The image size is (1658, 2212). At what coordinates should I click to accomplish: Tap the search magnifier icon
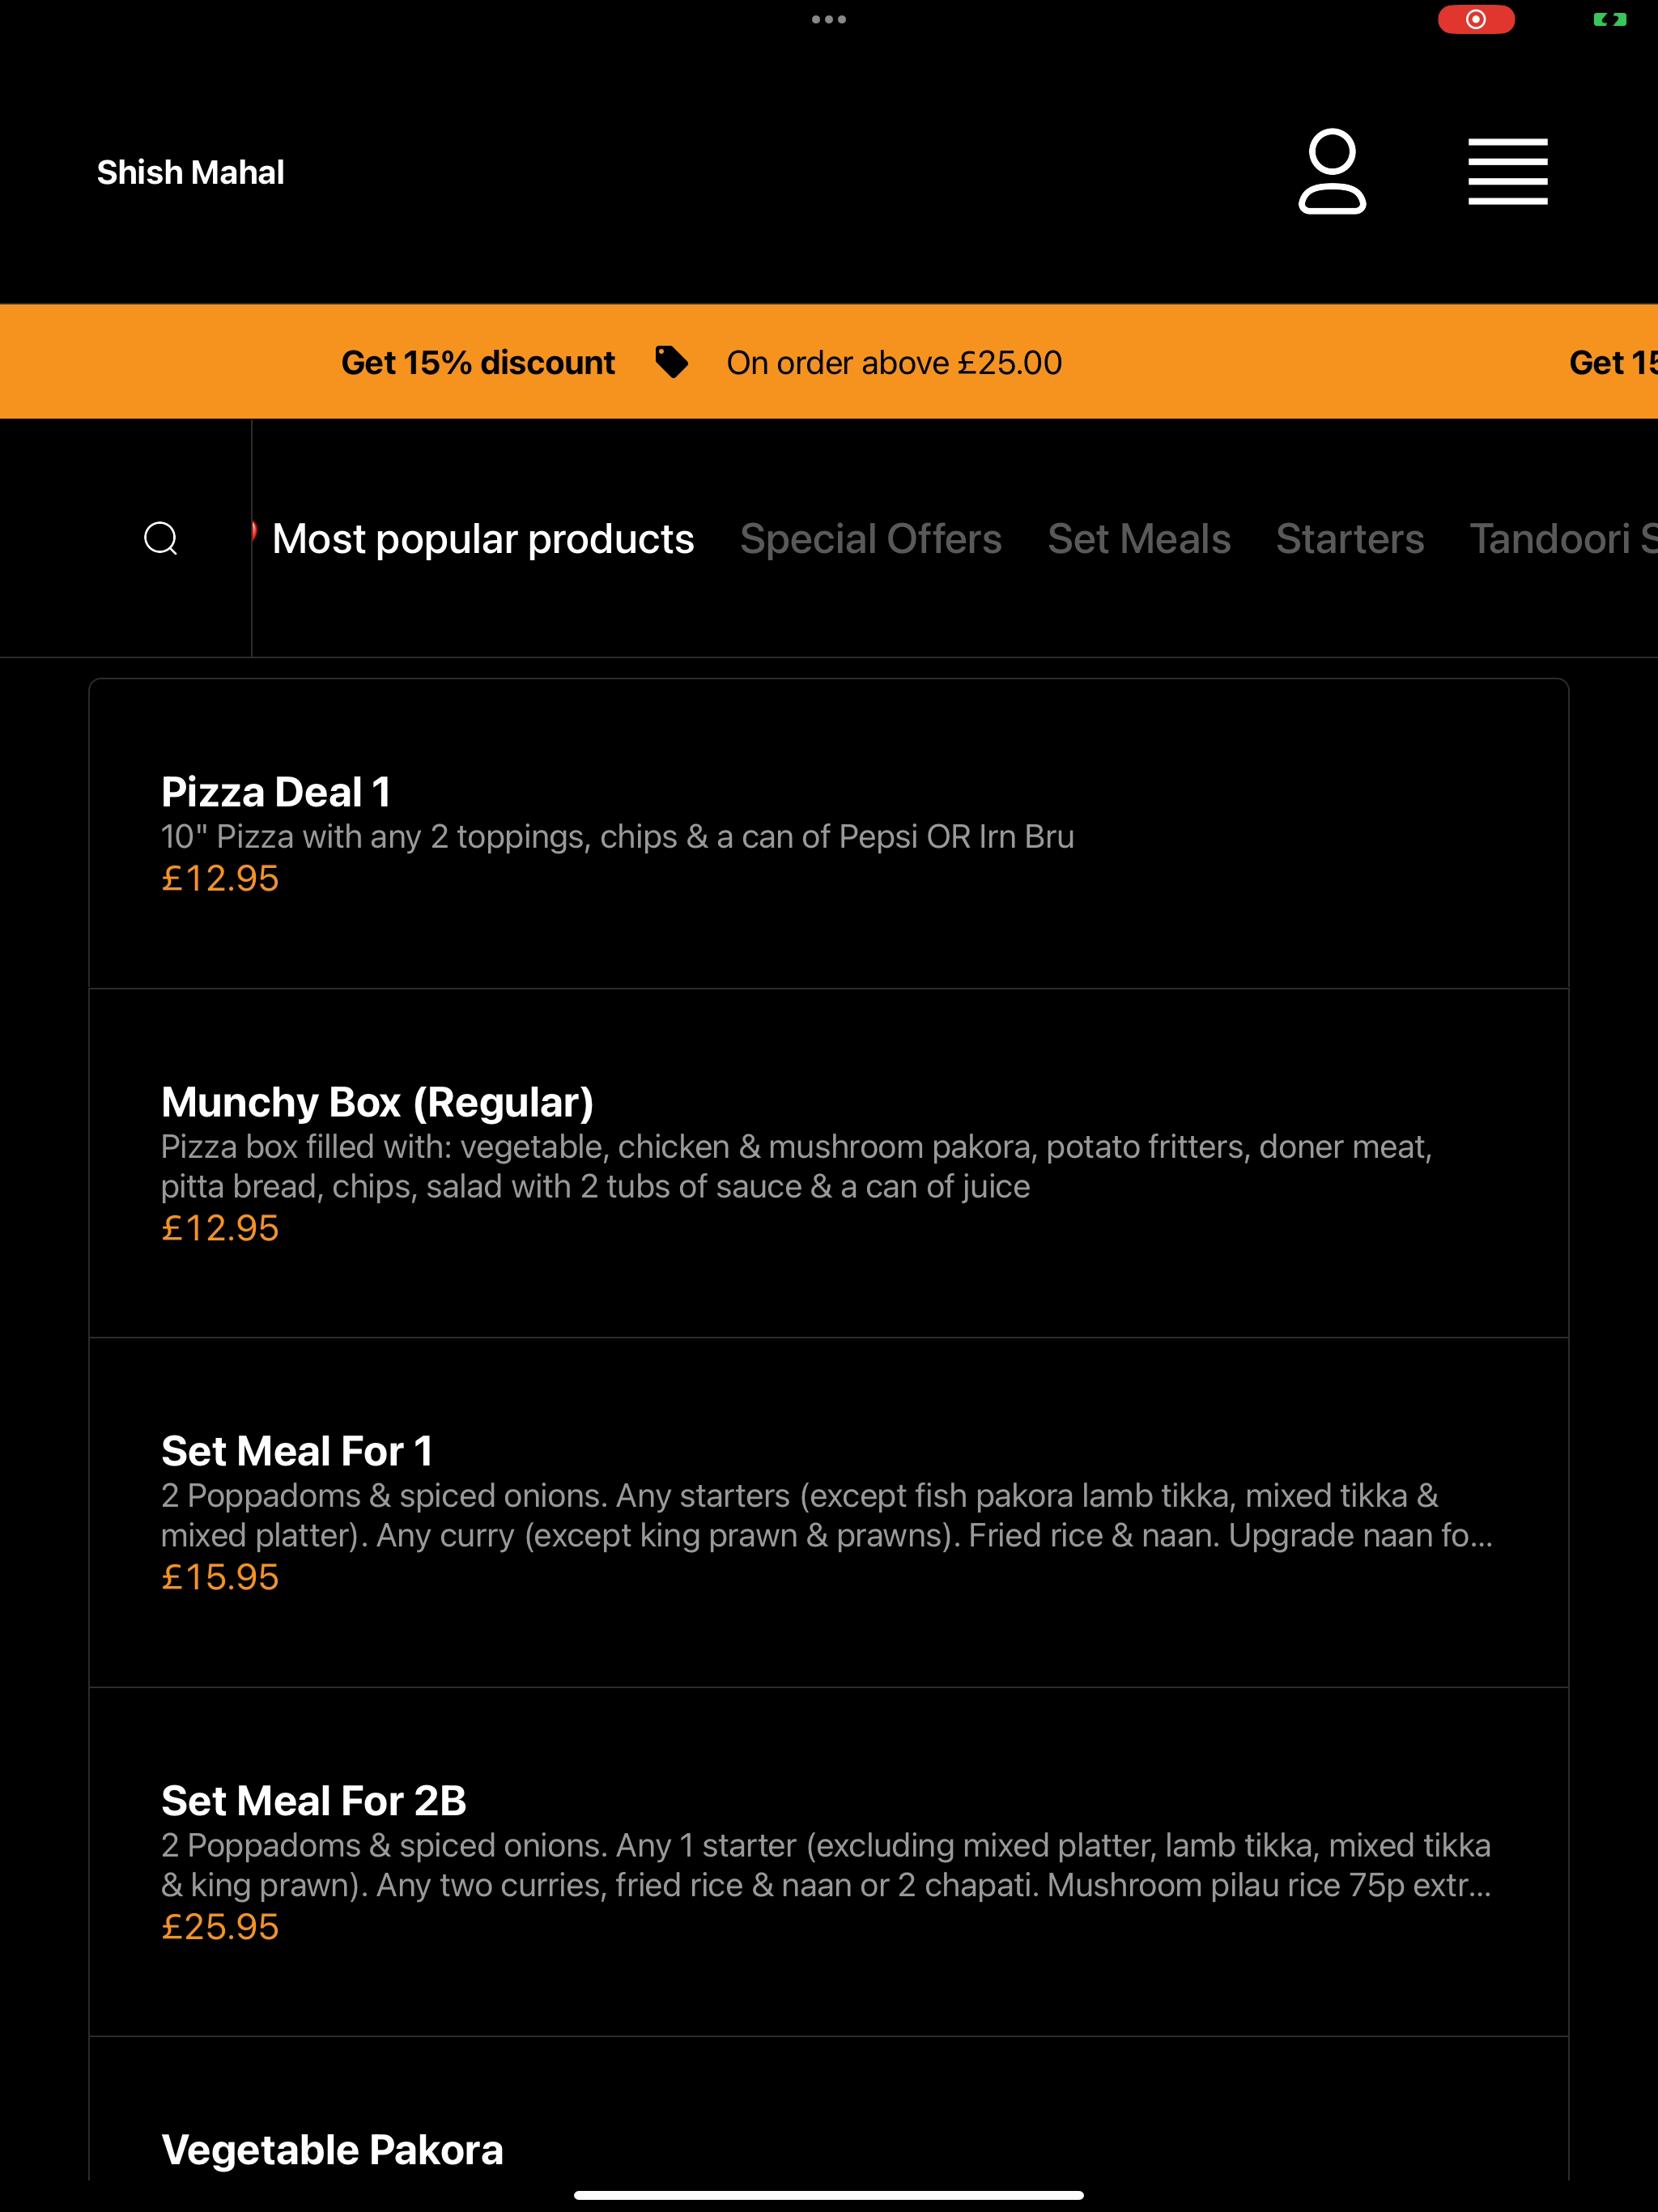click(161, 538)
